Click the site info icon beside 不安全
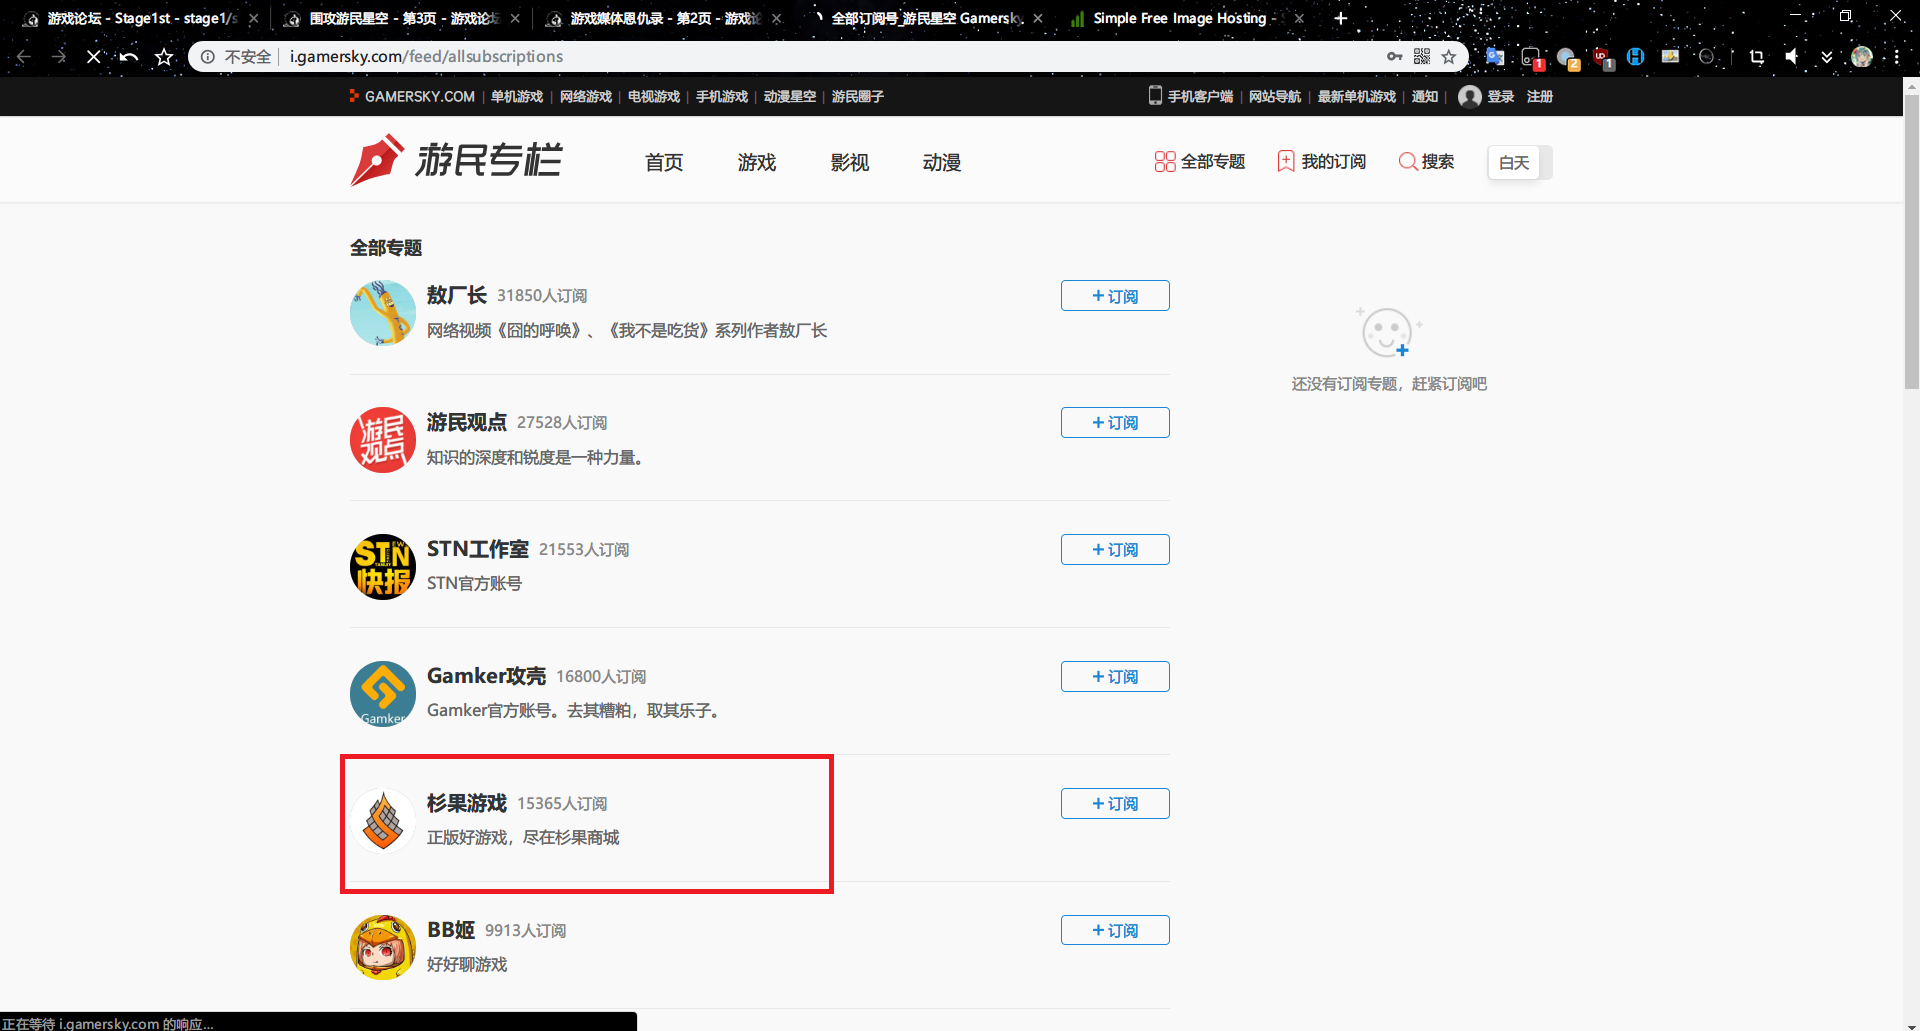This screenshot has width=1920, height=1031. [208, 57]
